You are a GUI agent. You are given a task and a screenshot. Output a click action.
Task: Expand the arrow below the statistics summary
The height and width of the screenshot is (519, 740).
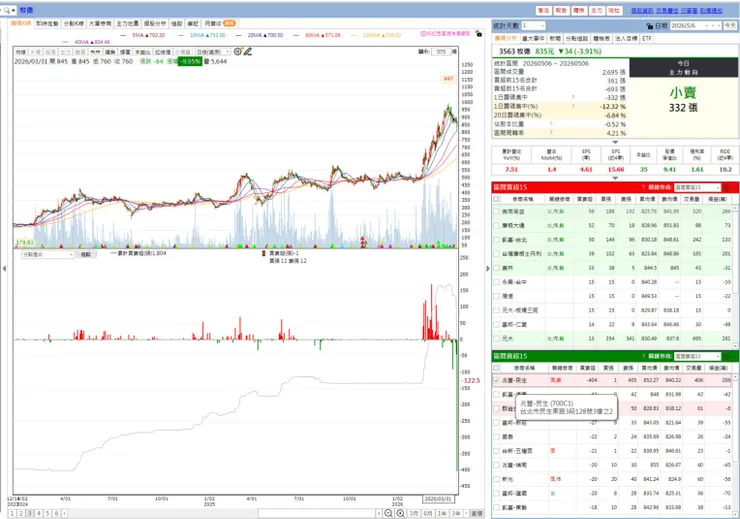coord(615,142)
